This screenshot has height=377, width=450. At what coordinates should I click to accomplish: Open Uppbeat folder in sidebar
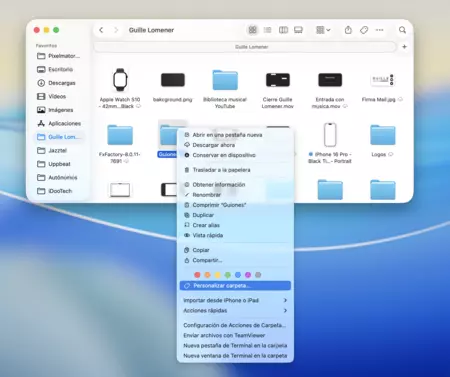click(59, 164)
